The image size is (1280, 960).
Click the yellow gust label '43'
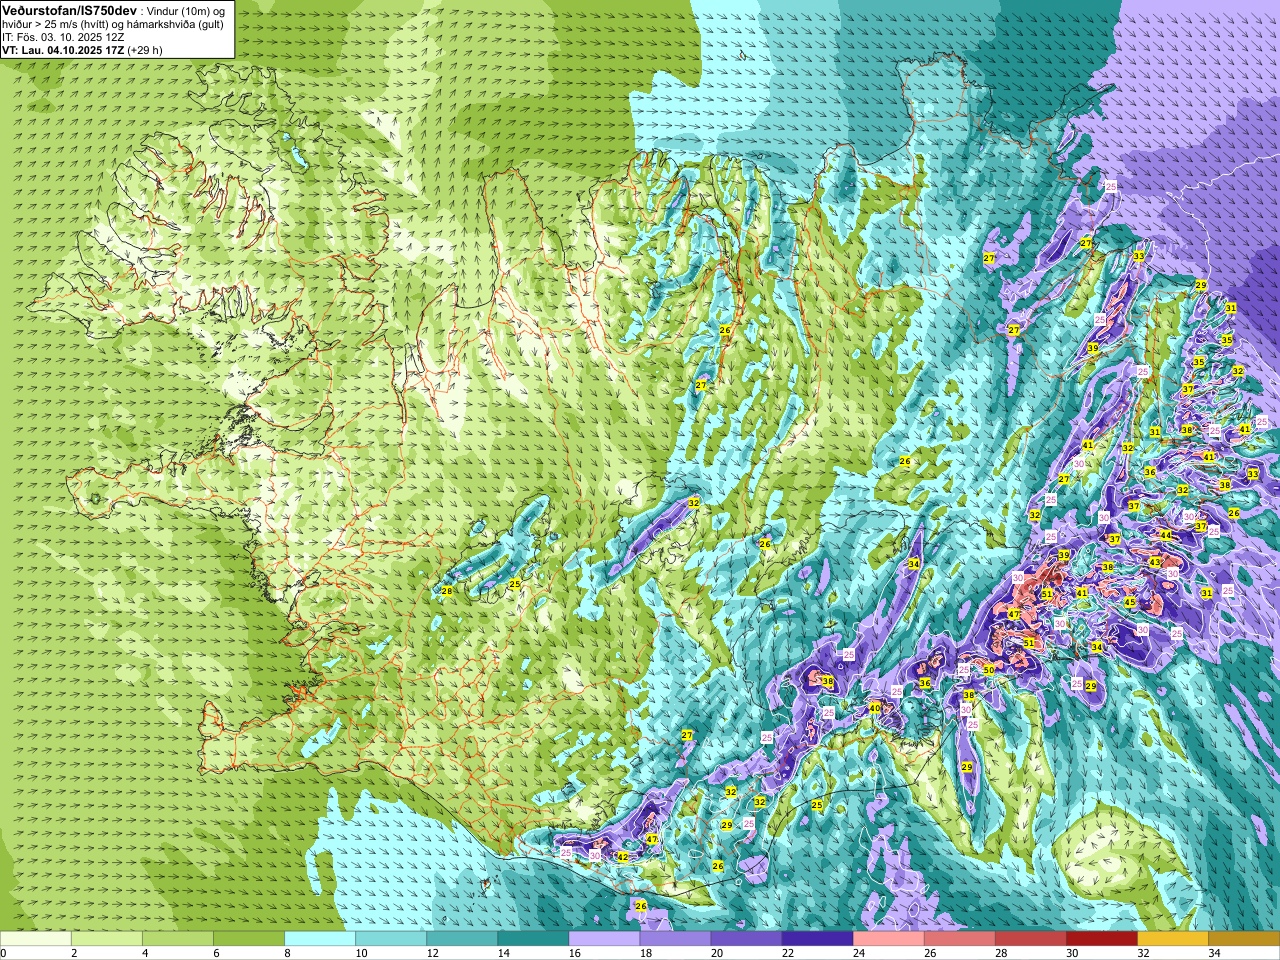1155,563
